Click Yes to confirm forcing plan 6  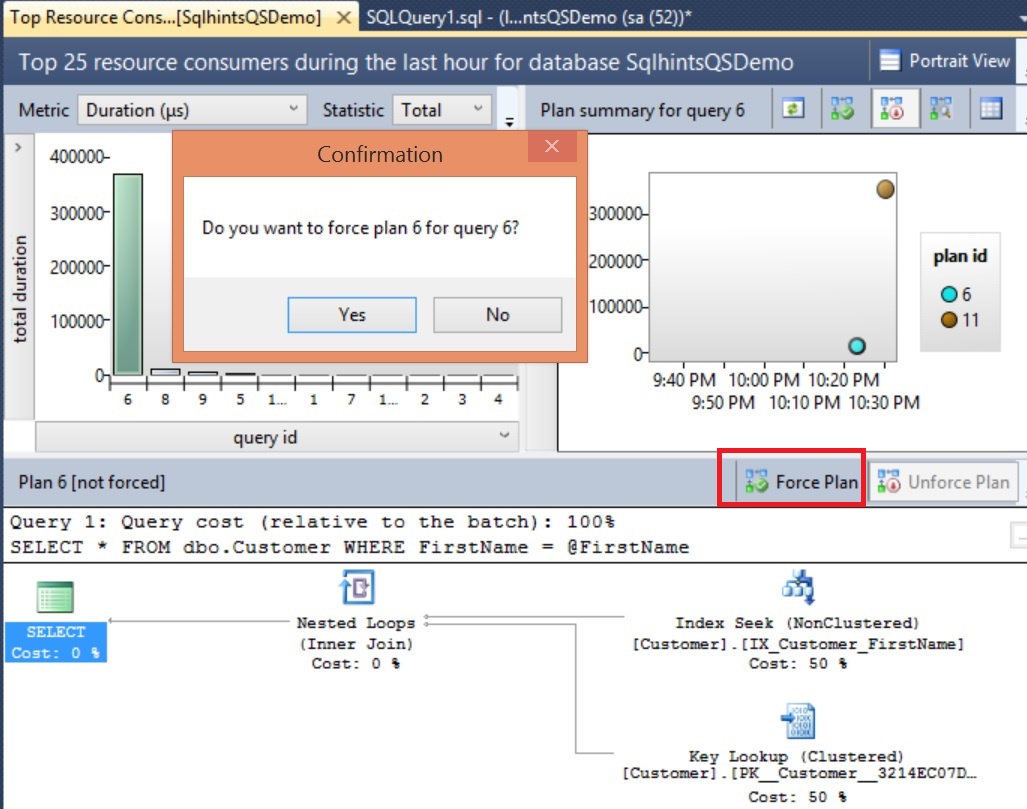tap(352, 314)
